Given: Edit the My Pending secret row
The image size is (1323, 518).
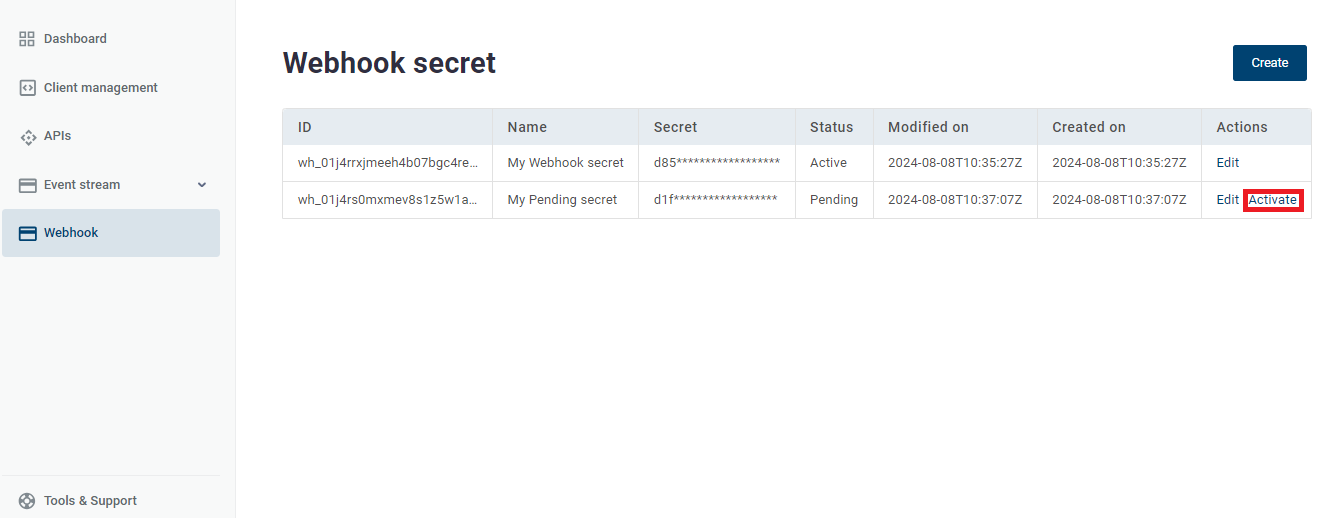Looking at the screenshot, I should point(1227,200).
